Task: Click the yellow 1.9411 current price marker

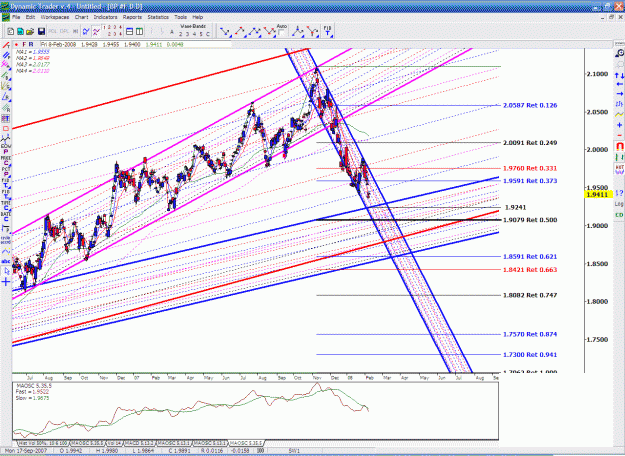Action: pyautogui.click(x=598, y=195)
